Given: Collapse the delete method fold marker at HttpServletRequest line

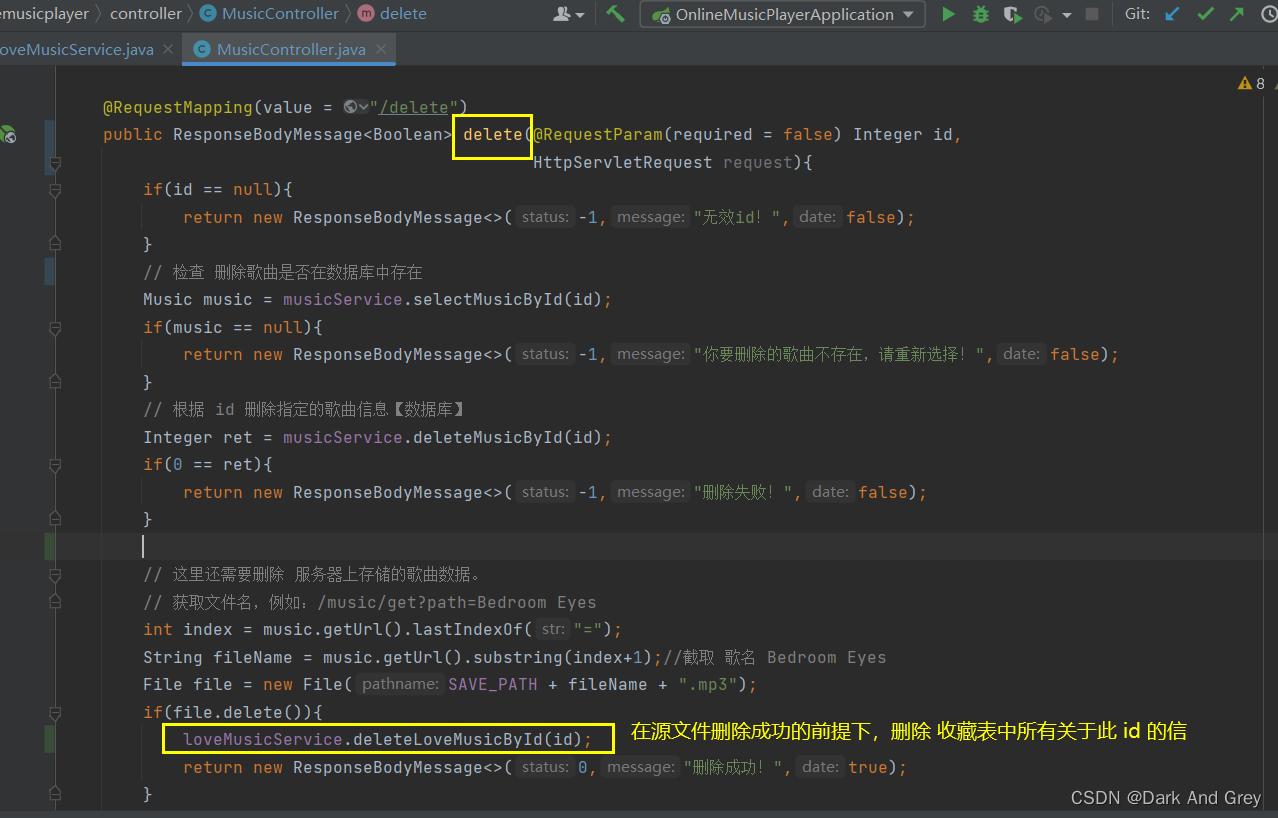Looking at the screenshot, I should pyautogui.click(x=55, y=163).
